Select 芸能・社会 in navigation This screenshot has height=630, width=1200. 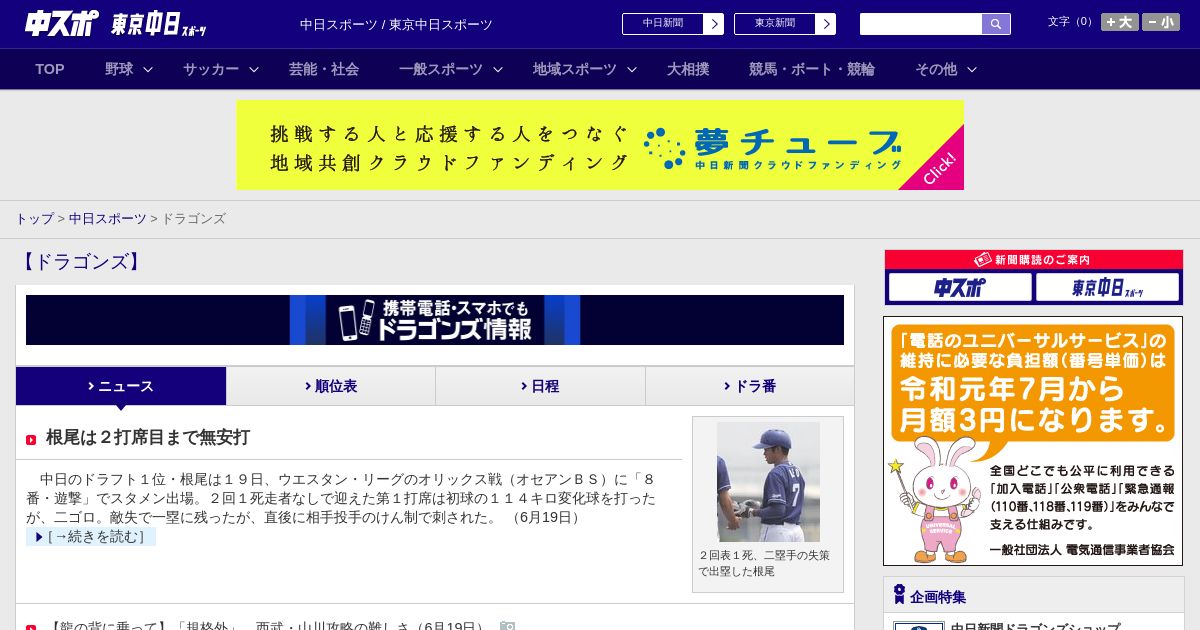(324, 69)
